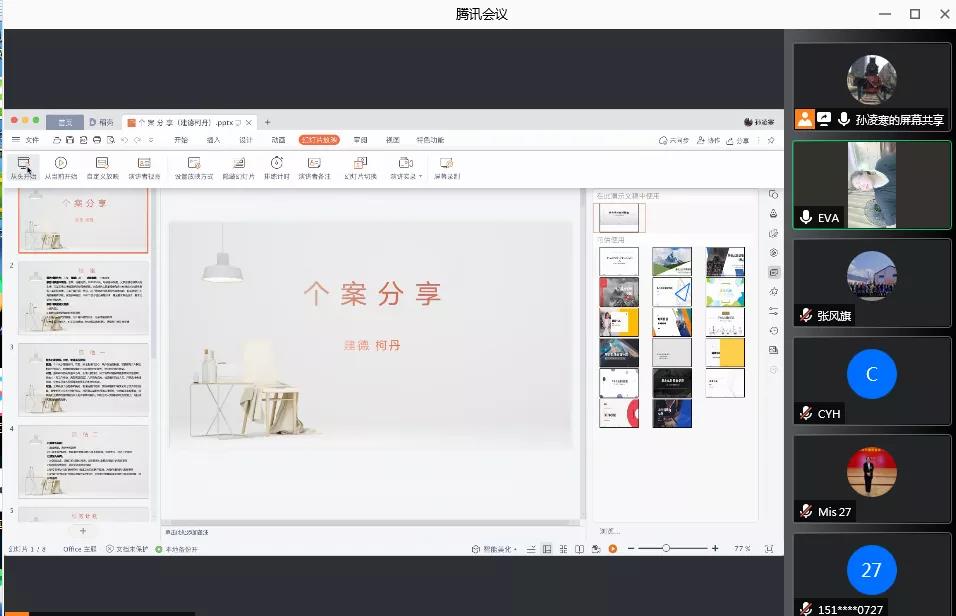The width and height of the screenshot is (956, 616).
Task: Toggle muted microphone for CYH
Action: [x=806, y=413]
